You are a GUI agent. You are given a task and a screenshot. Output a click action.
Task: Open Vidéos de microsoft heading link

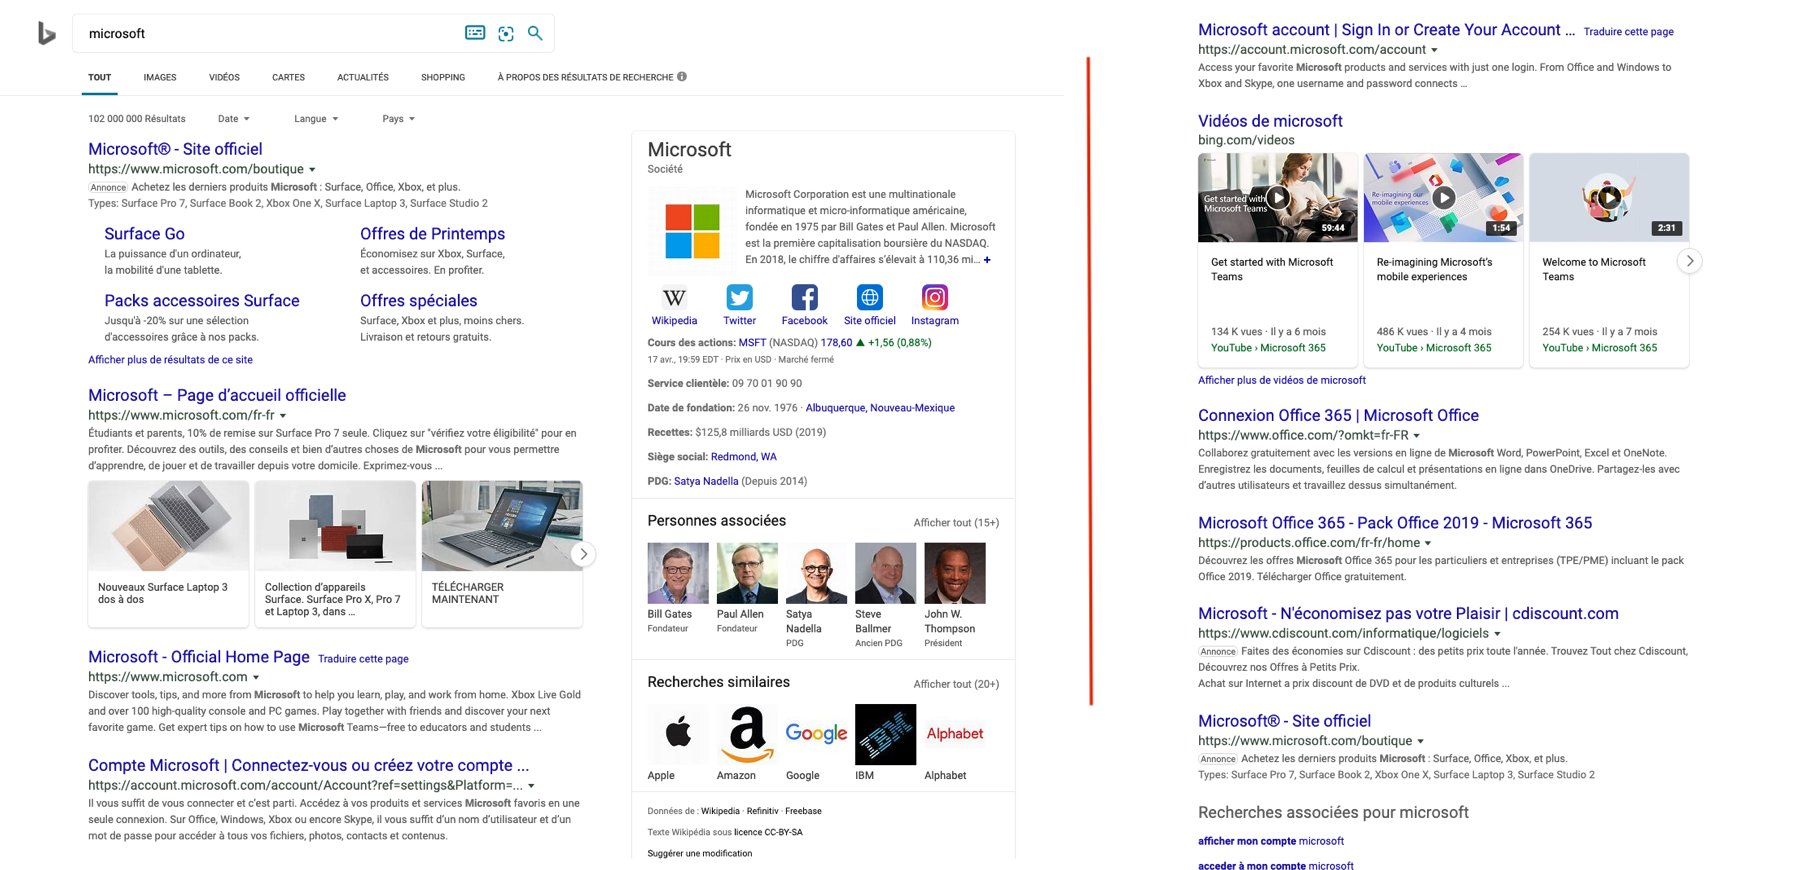[x=1270, y=121]
